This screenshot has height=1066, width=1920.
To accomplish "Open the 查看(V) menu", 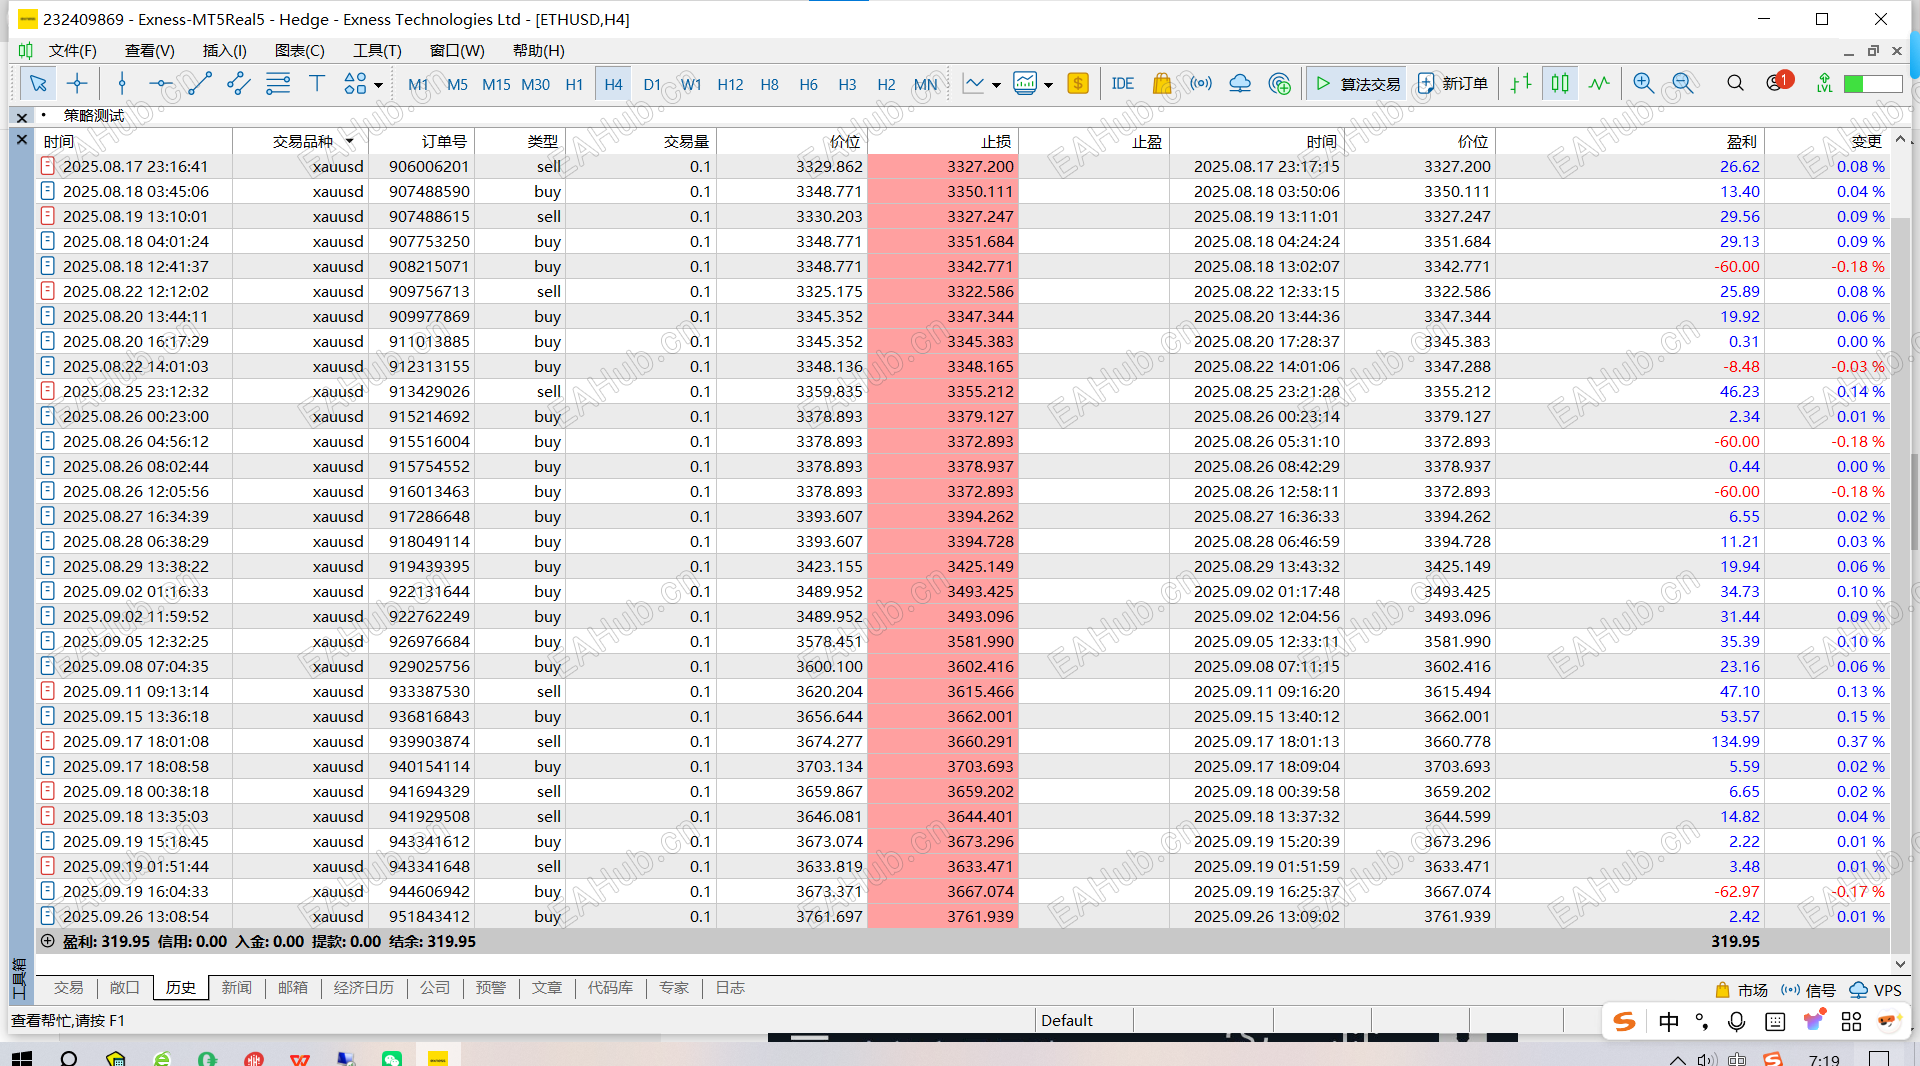I will pos(149,50).
